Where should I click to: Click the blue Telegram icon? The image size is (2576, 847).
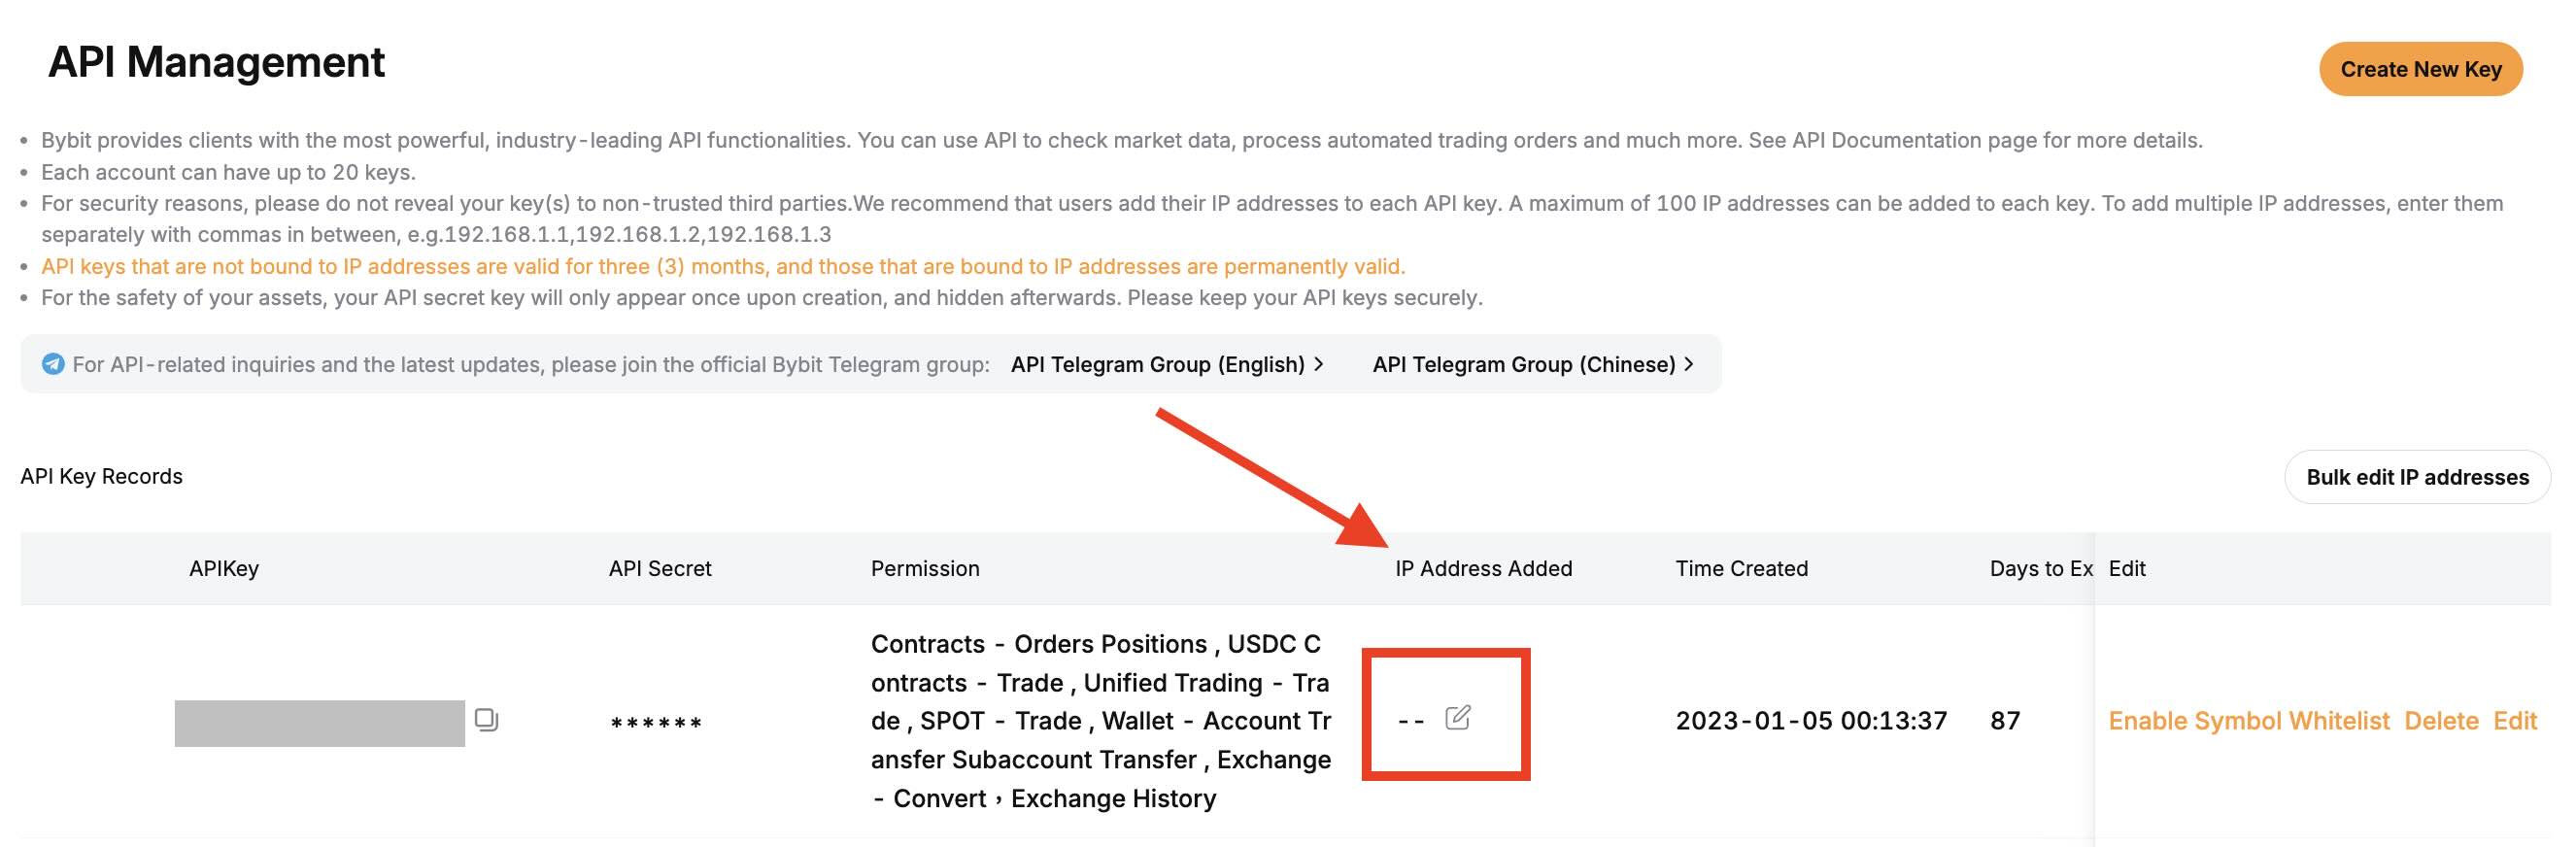click(53, 364)
